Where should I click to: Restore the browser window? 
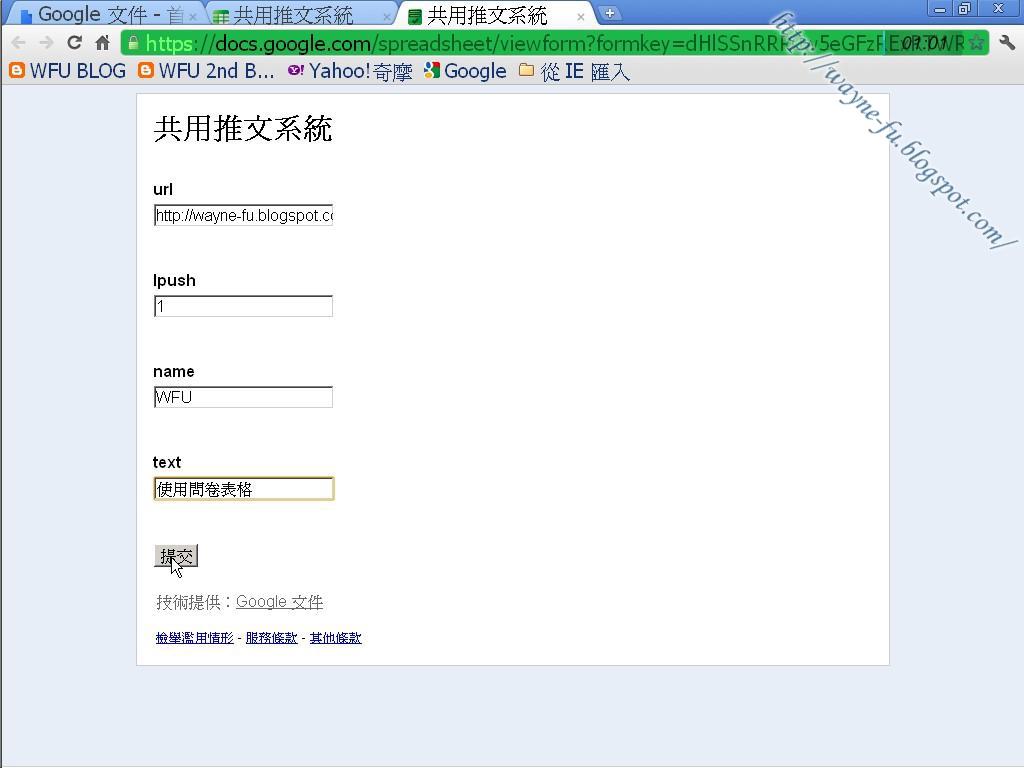[965, 9]
